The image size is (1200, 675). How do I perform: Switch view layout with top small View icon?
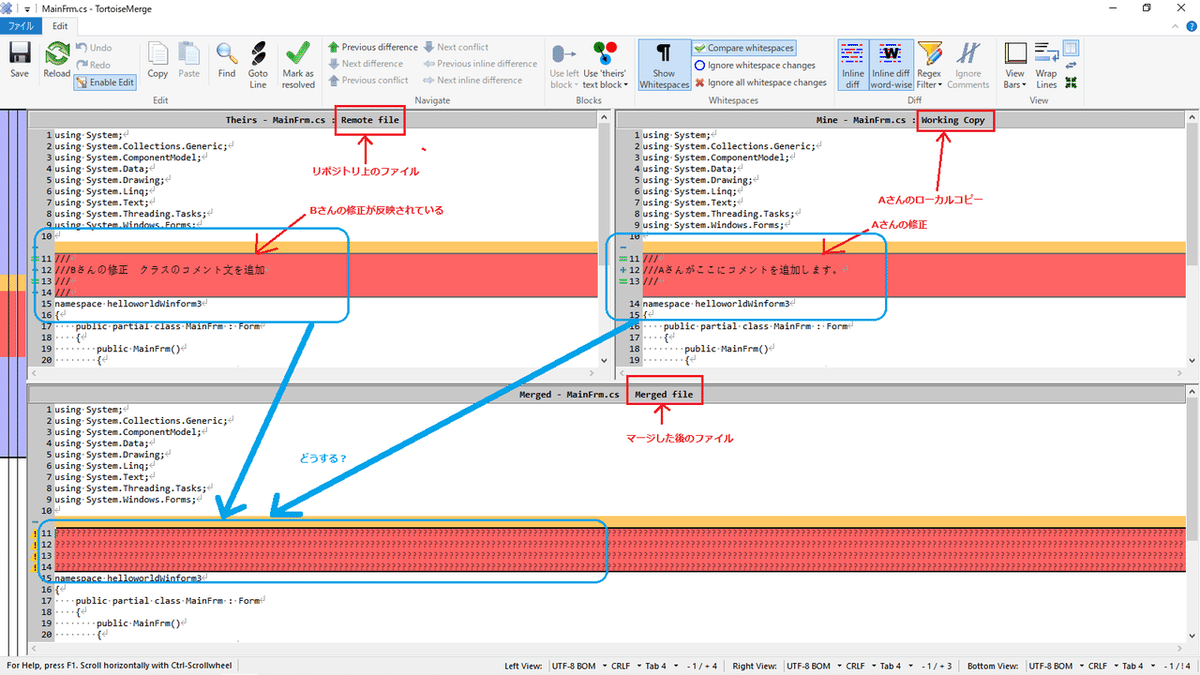point(1071,48)
